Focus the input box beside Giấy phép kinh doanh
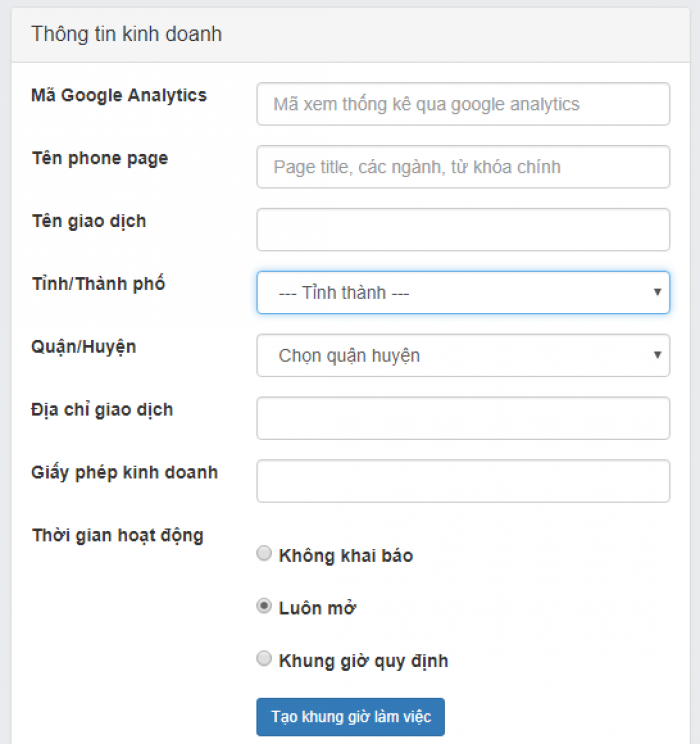 point(463,481)
